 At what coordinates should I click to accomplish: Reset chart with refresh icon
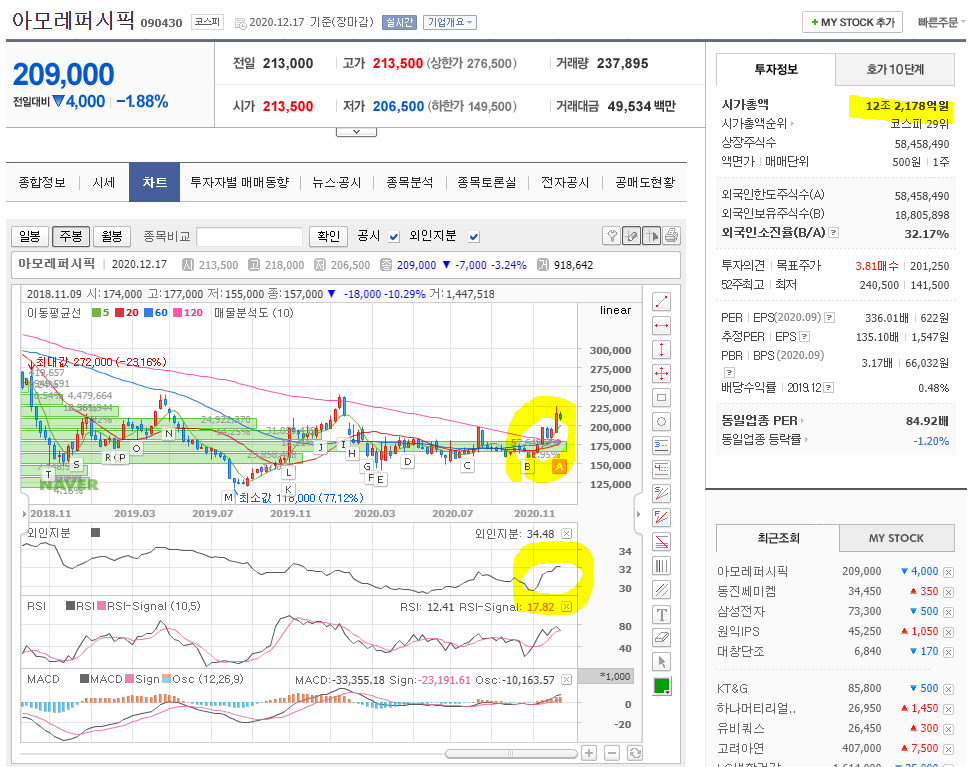tap(635, 753)
